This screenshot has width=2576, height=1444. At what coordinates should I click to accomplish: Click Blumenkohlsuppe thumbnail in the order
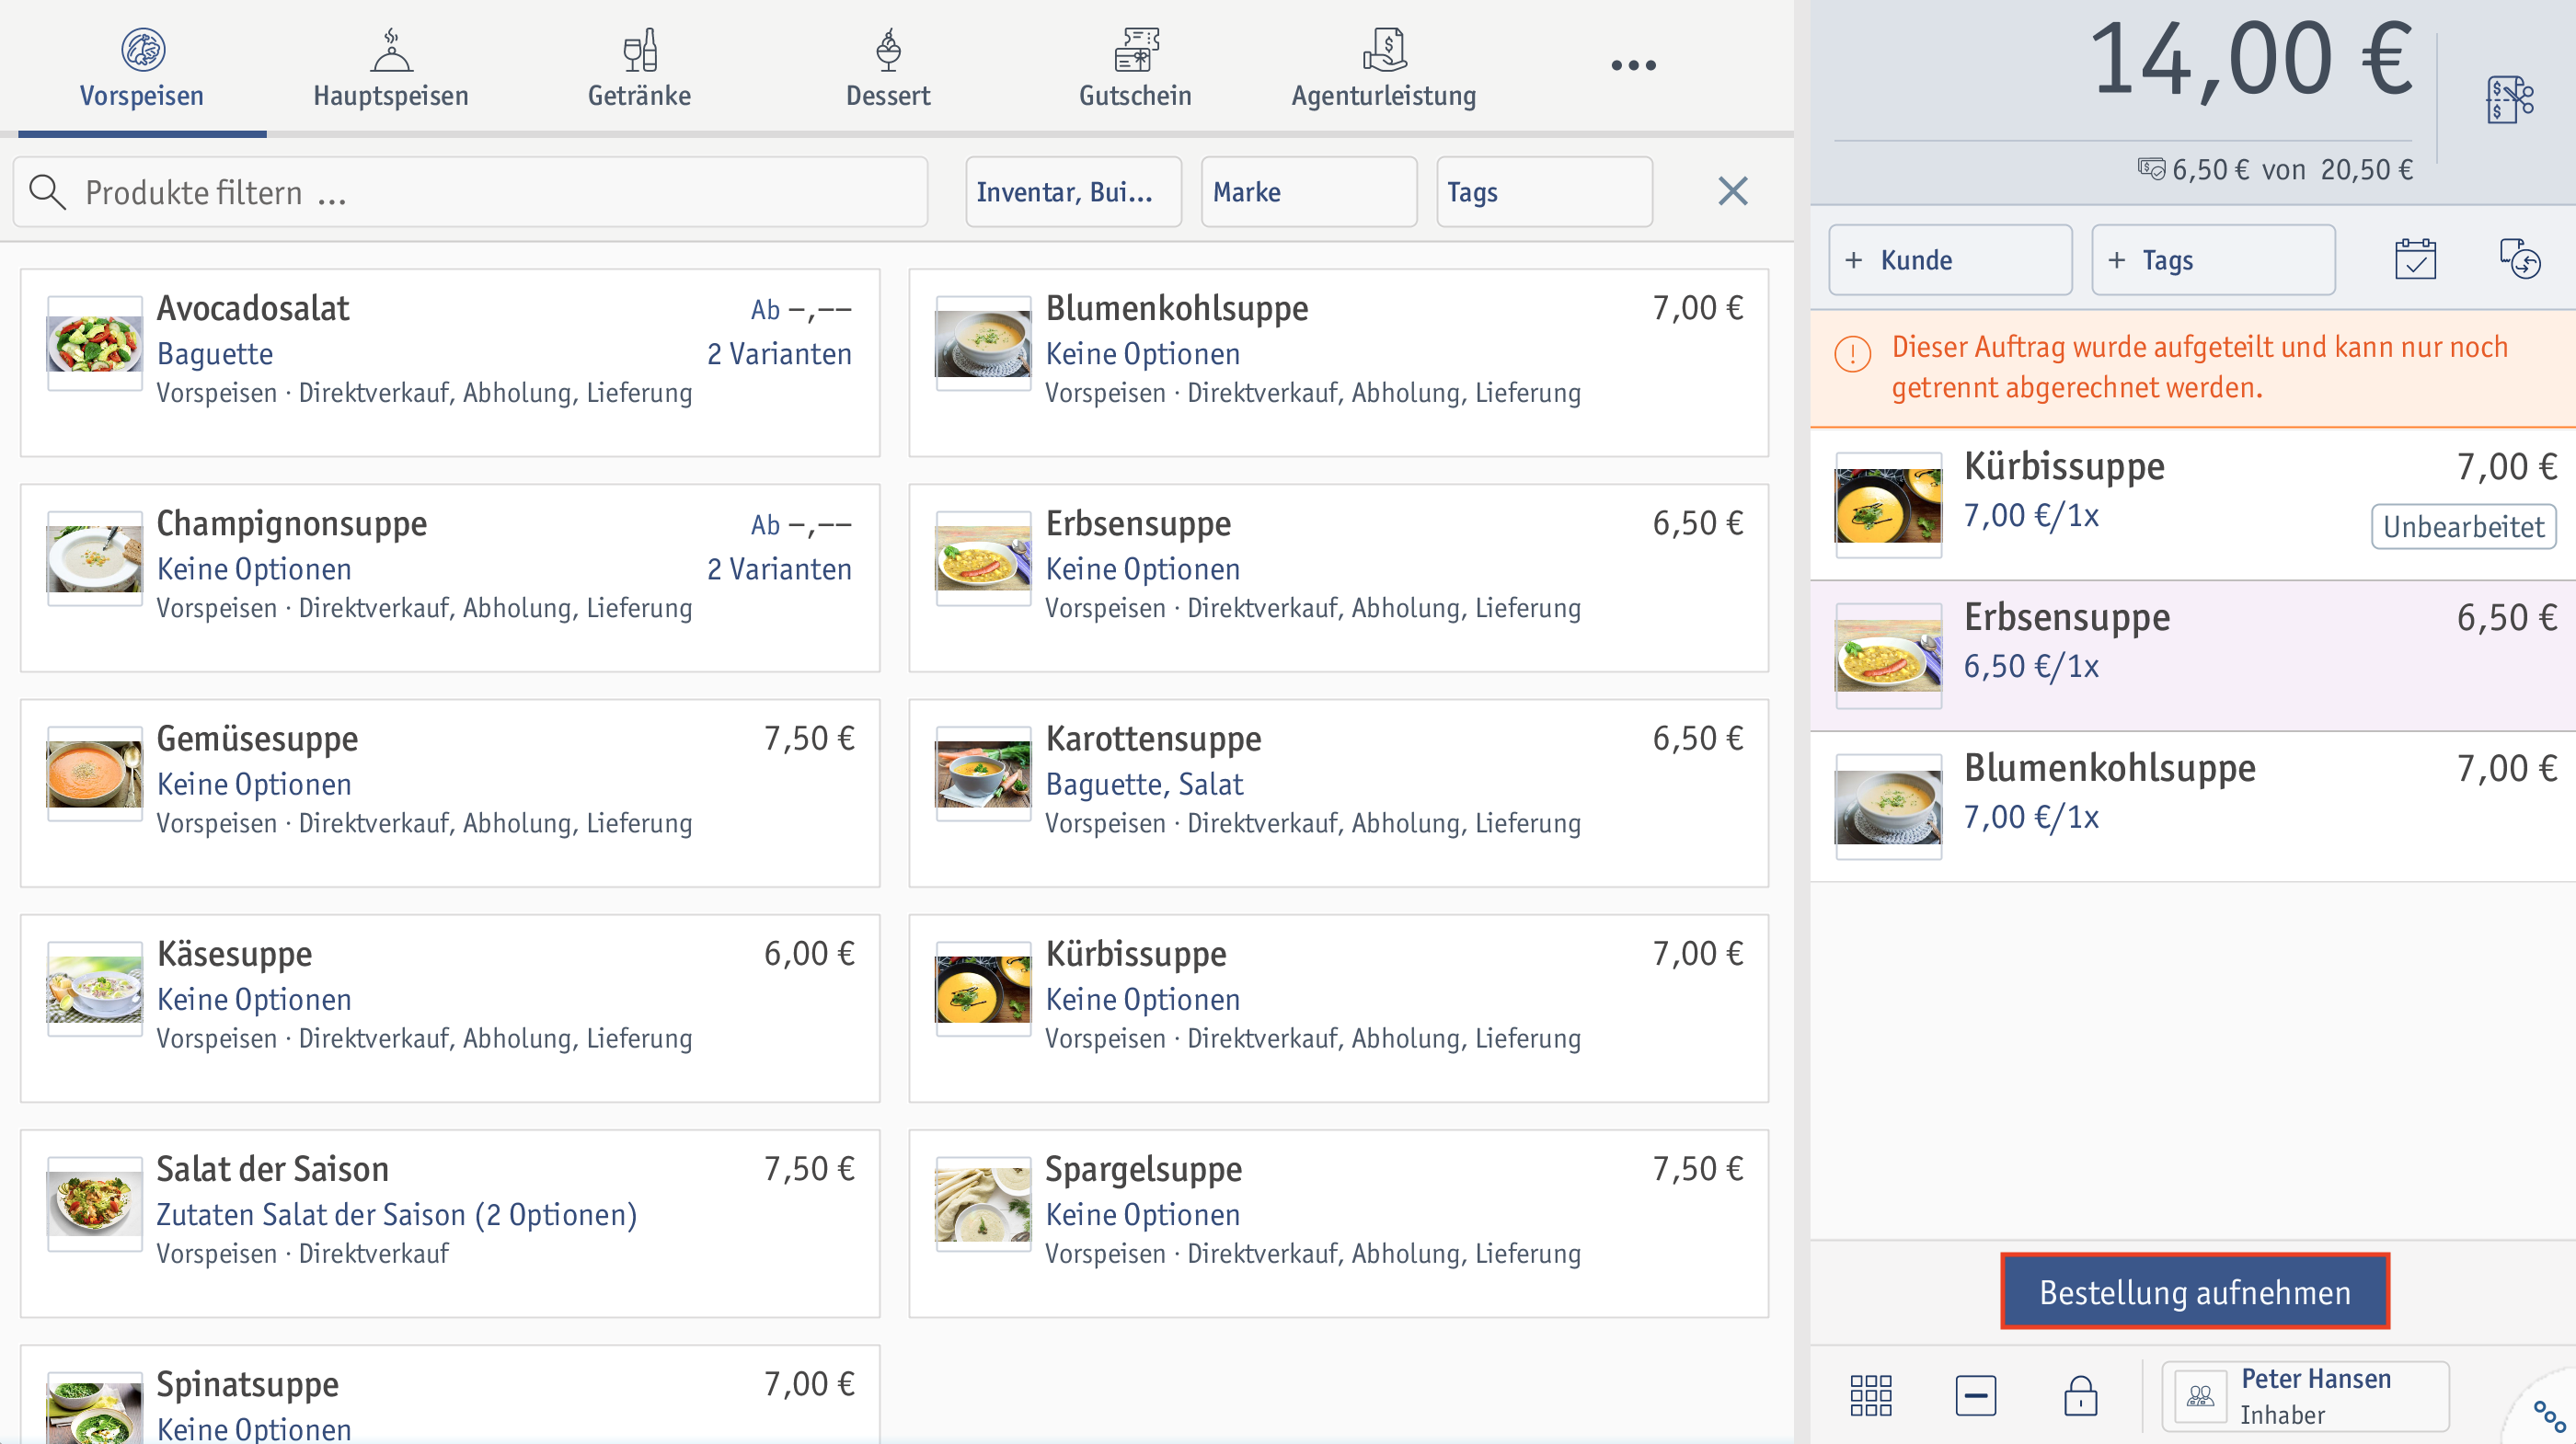pyautogui.click(x=1888, y=807)
